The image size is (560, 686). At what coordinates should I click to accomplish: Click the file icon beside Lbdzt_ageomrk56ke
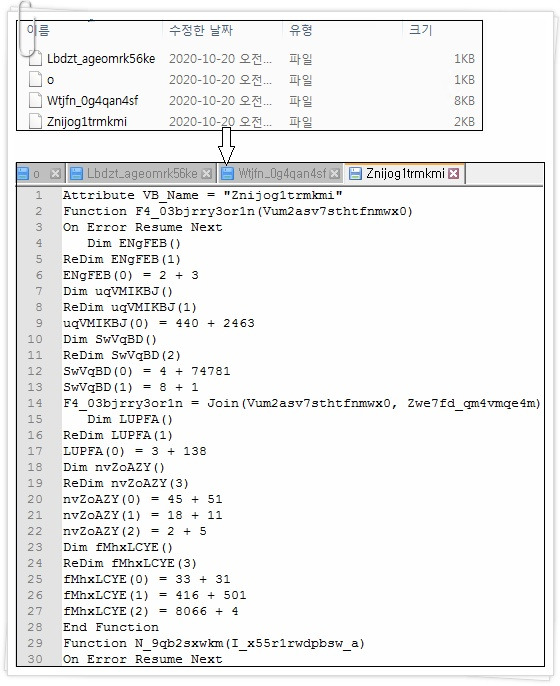[x=35, y=59]
